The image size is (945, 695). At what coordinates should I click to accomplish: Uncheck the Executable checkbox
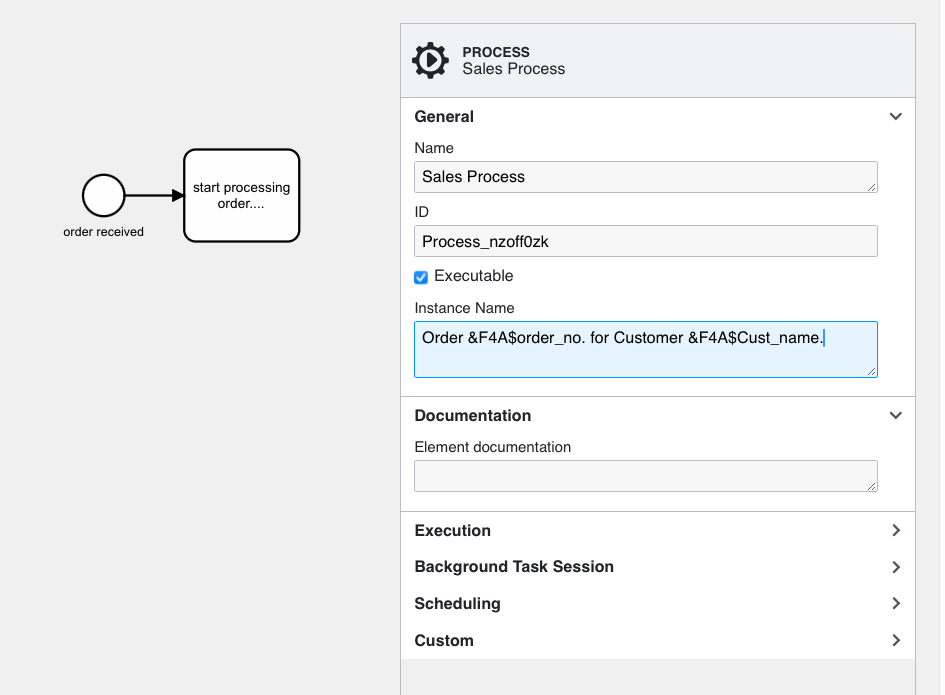click(421, 277)
